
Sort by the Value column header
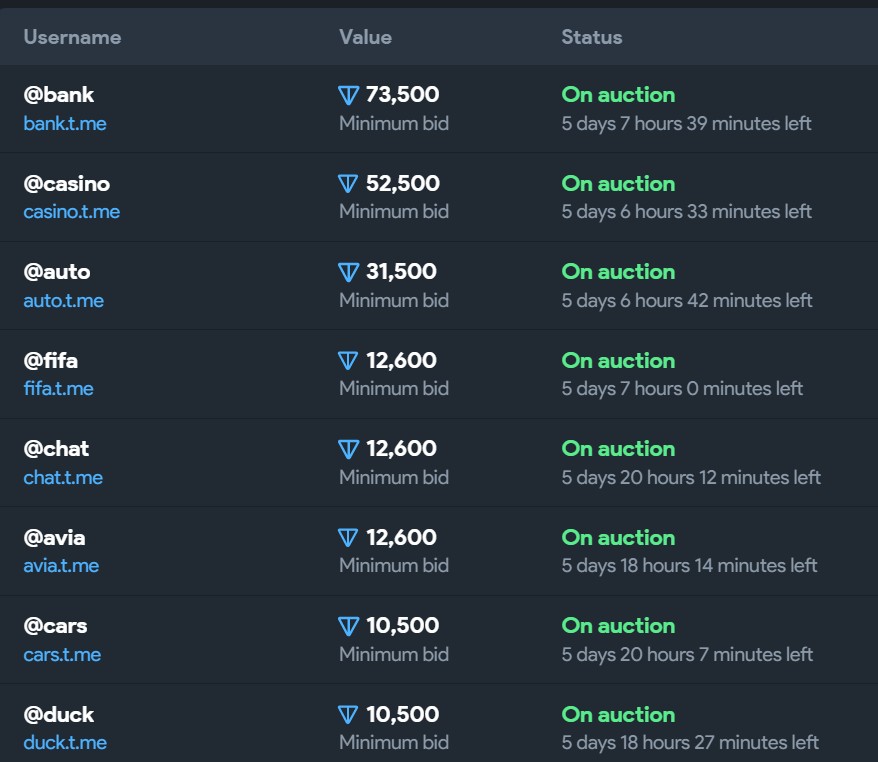coord(365,37)
